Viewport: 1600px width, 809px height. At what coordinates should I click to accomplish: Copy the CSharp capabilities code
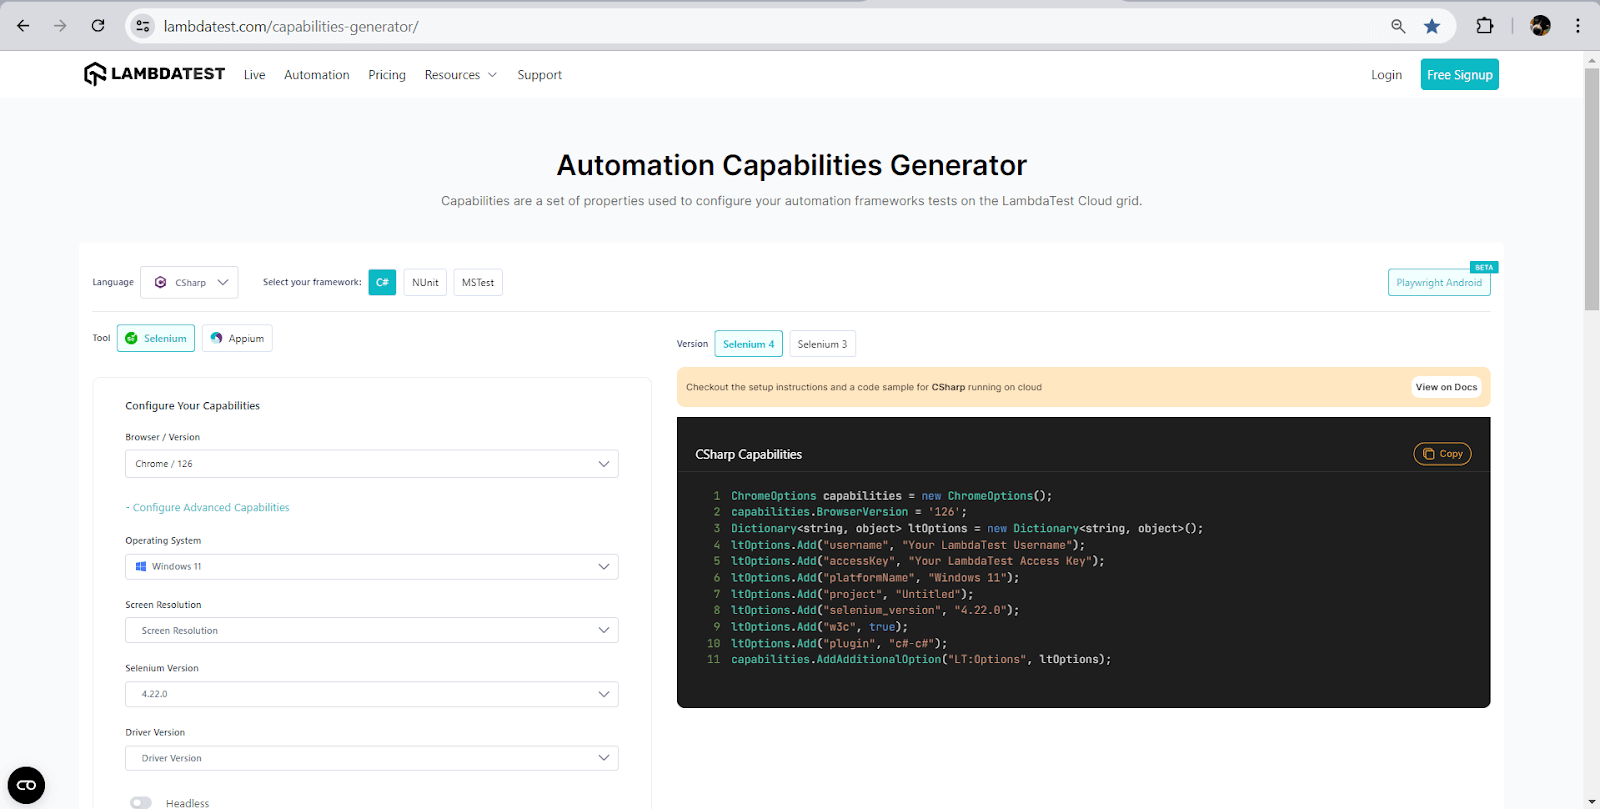1442,454
